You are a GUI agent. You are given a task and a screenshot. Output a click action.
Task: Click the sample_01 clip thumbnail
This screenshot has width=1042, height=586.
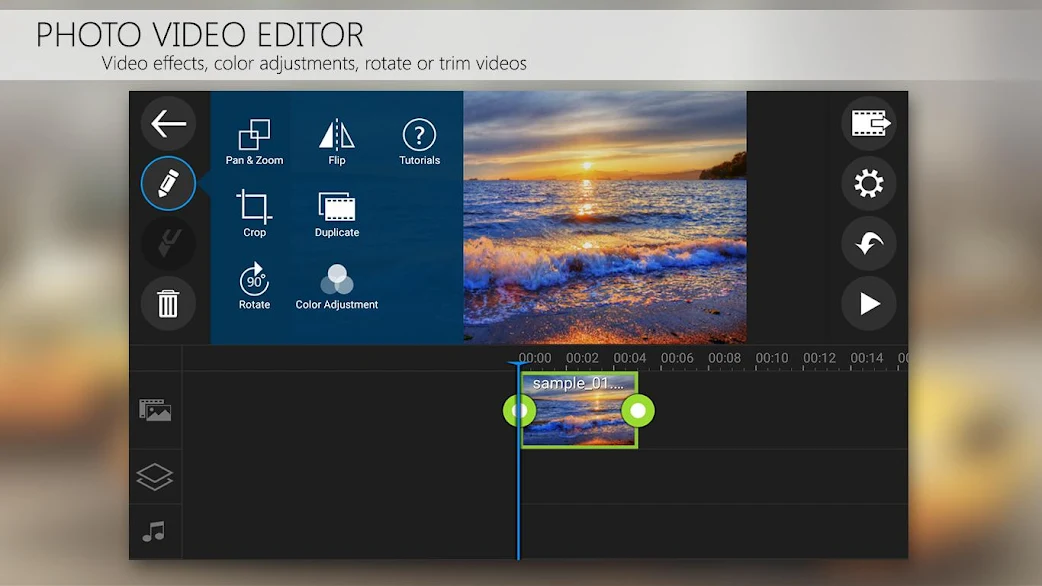[579, 410]
